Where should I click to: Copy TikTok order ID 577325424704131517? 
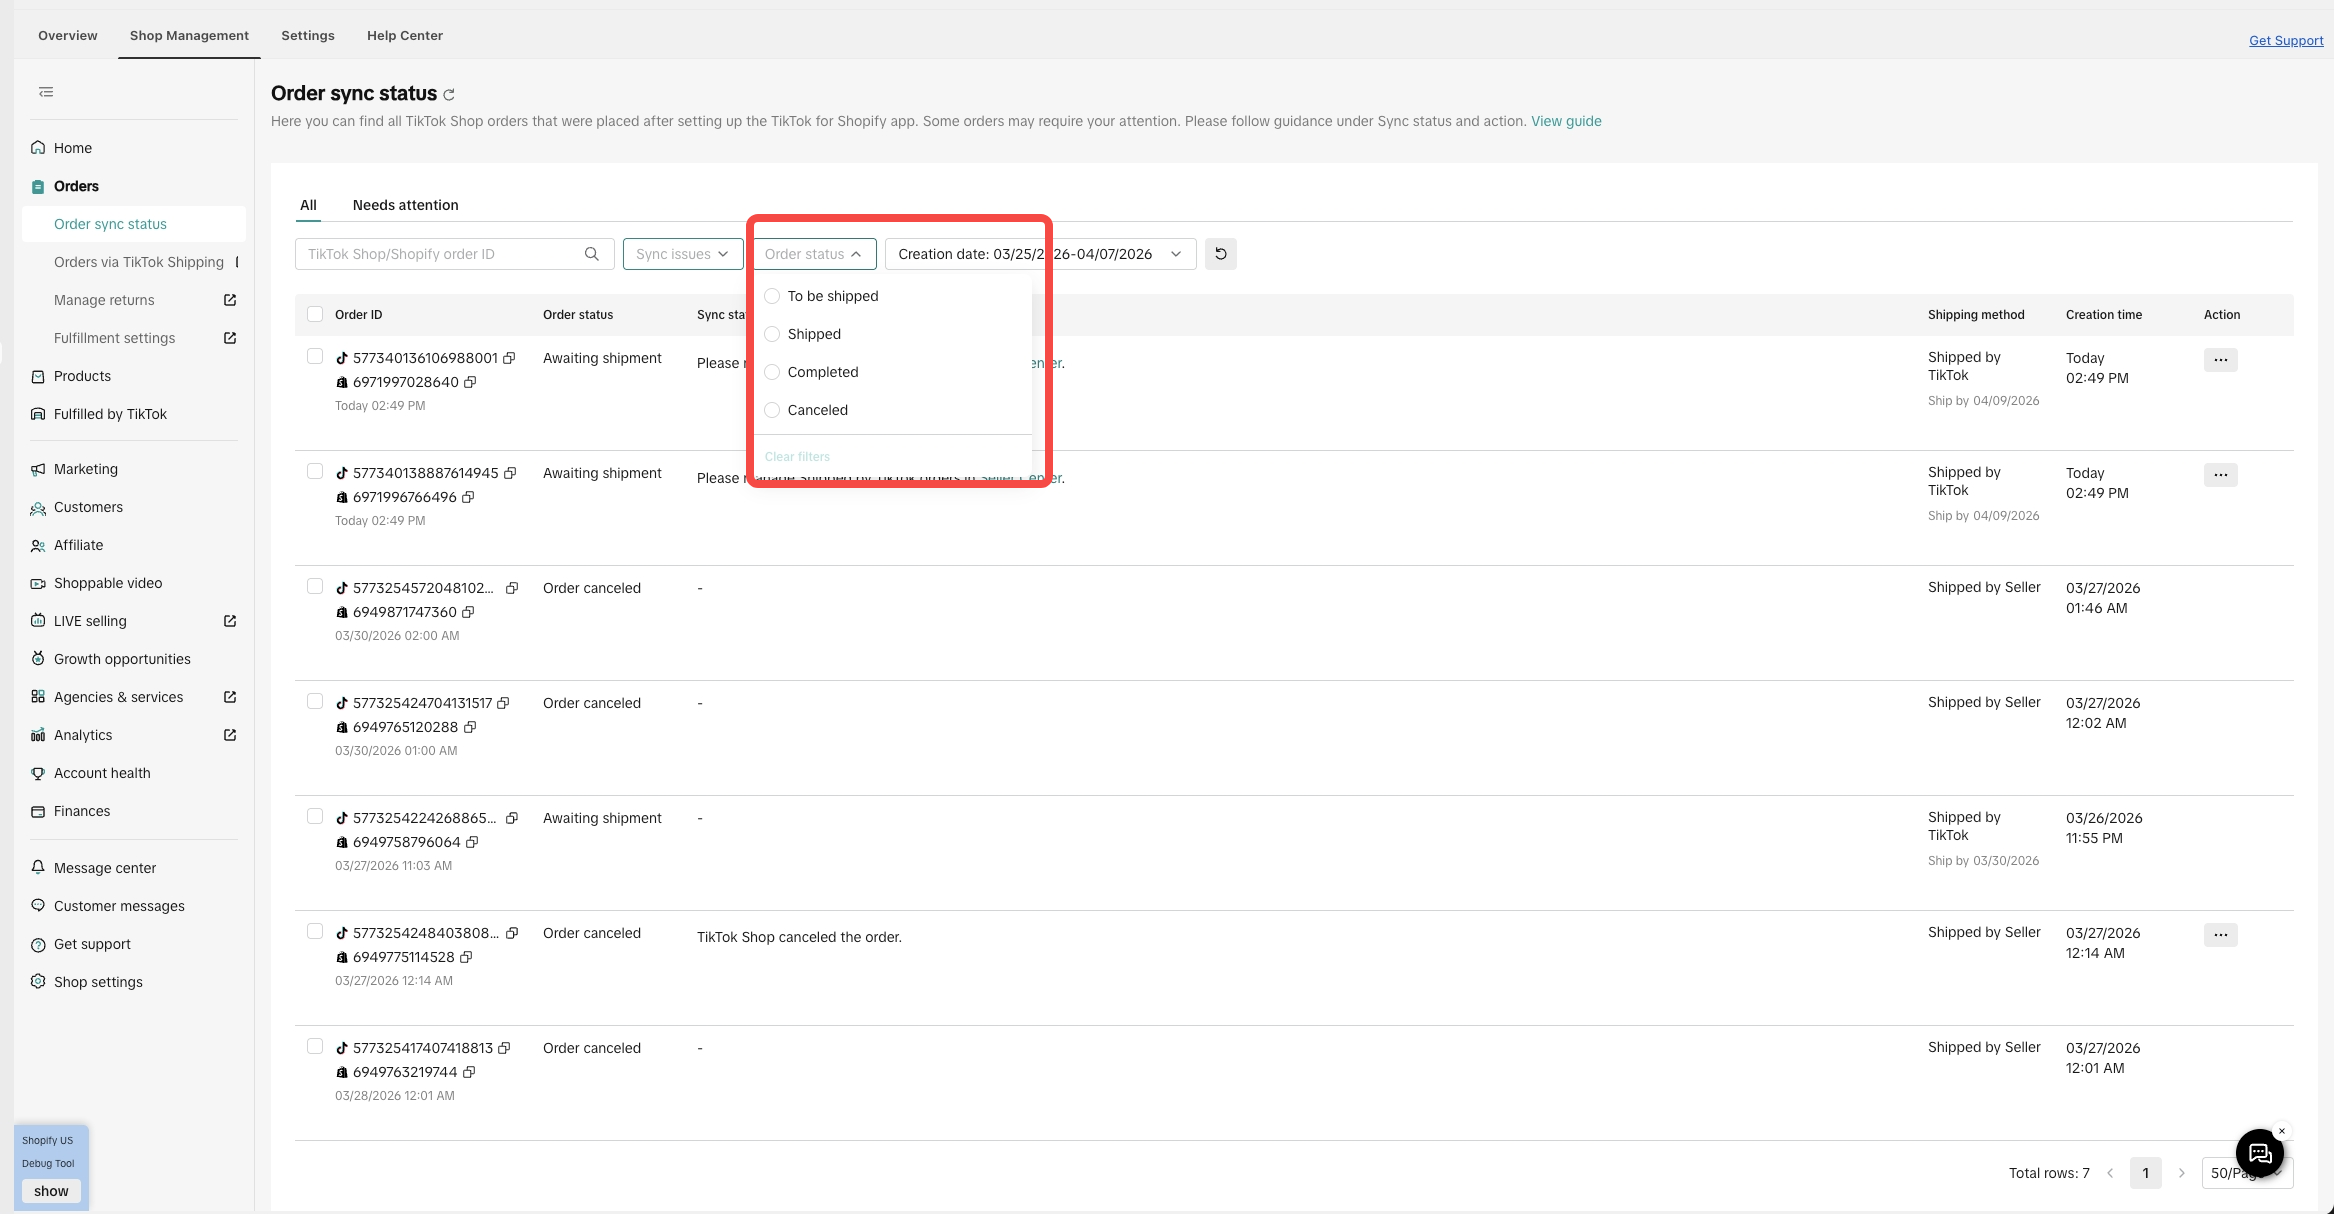click(503, 703)
